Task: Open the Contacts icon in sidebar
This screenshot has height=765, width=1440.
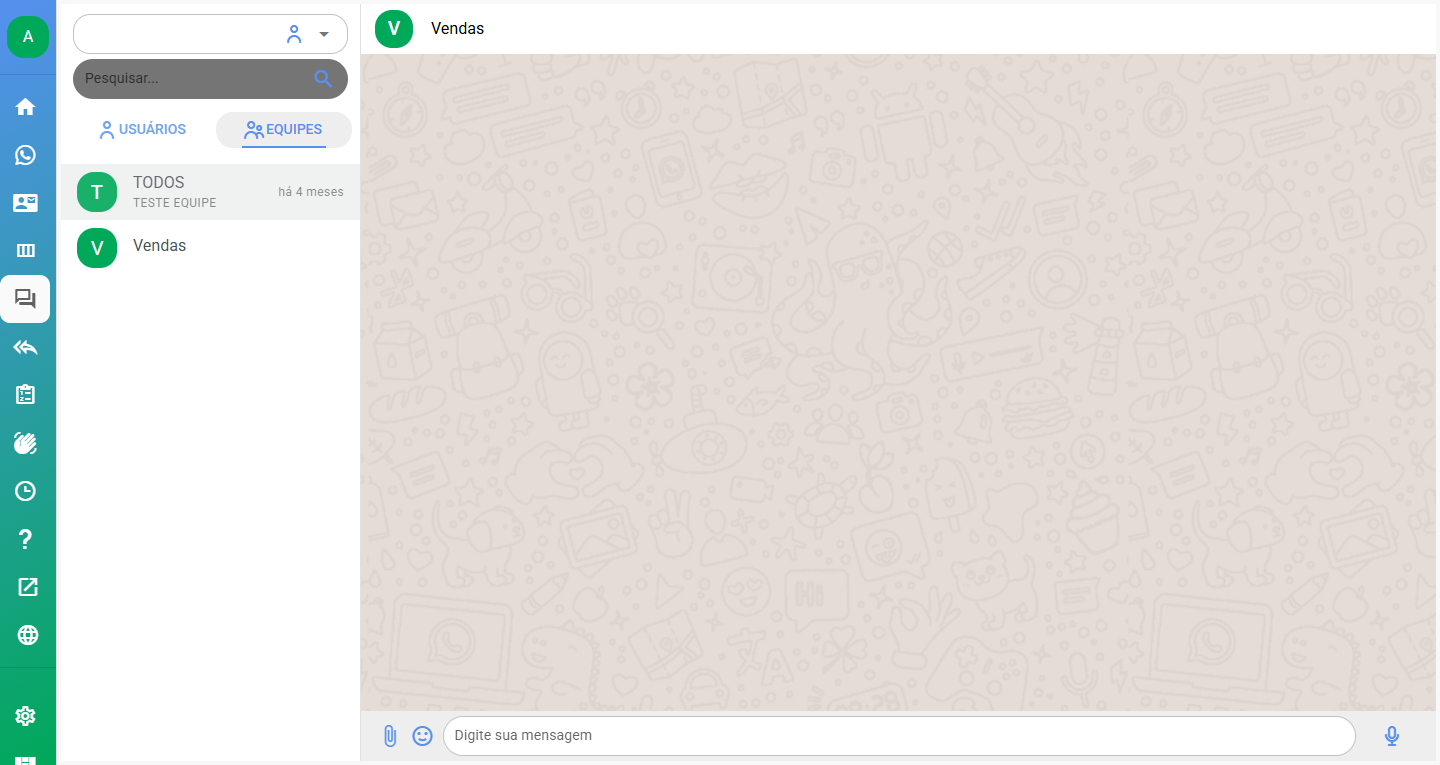Action: (26, 202)
